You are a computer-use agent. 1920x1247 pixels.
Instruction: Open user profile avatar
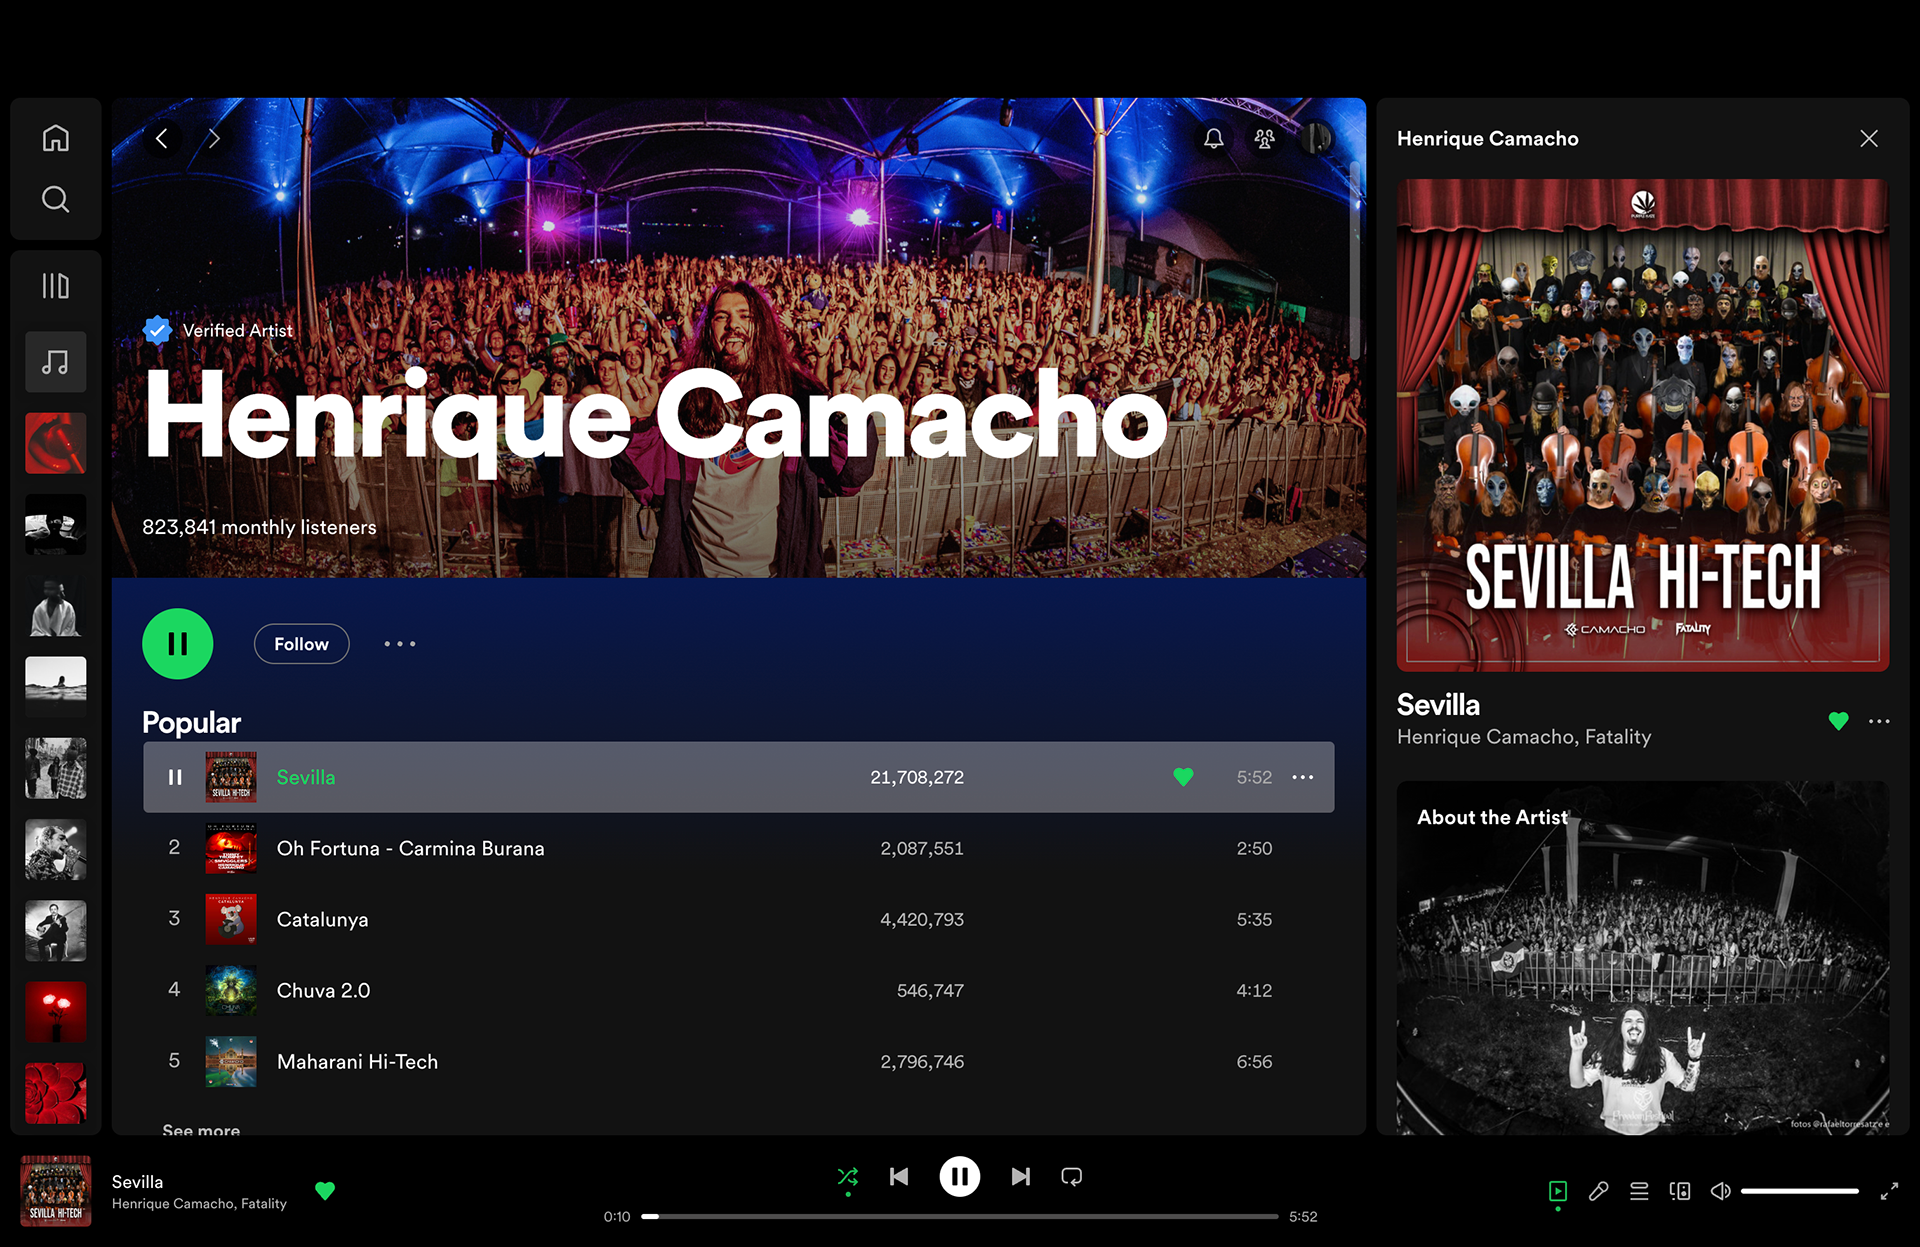click(1317, 139)
